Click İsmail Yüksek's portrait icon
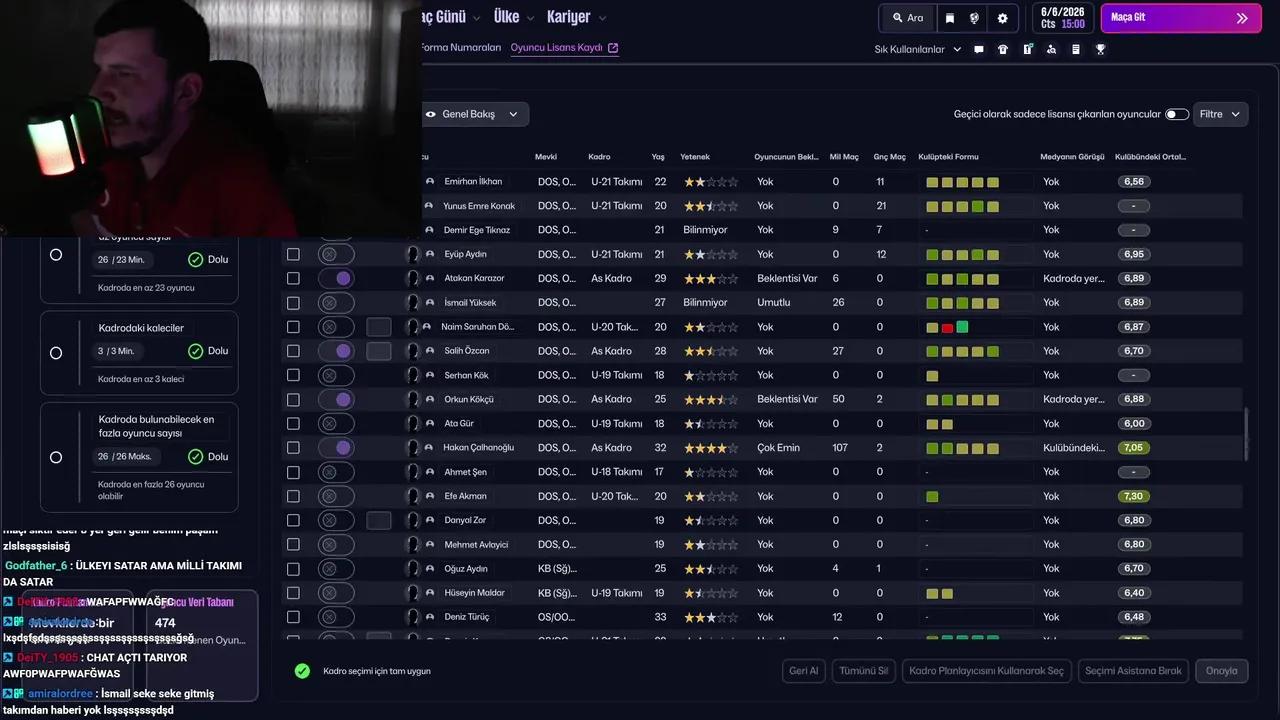 point(412,303)
